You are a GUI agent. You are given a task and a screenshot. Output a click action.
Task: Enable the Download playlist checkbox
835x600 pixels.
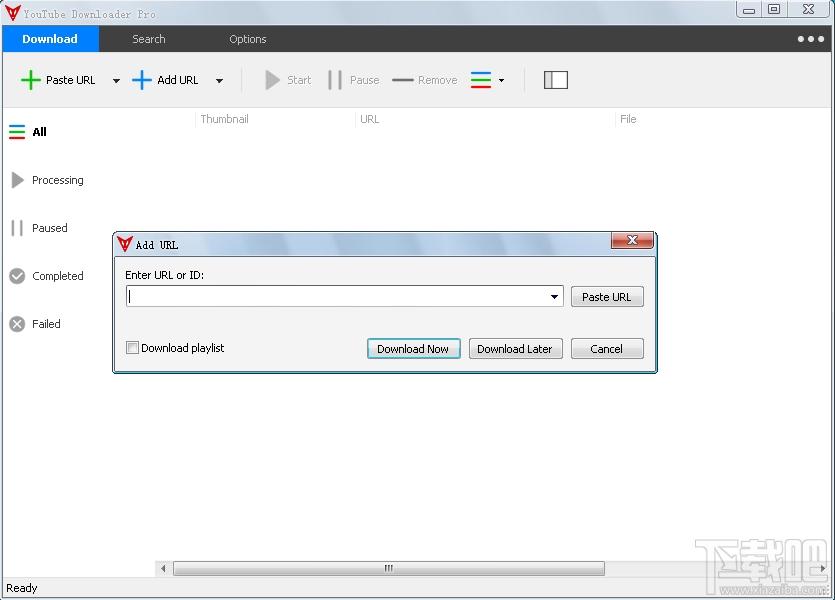[x=132, y=348]
